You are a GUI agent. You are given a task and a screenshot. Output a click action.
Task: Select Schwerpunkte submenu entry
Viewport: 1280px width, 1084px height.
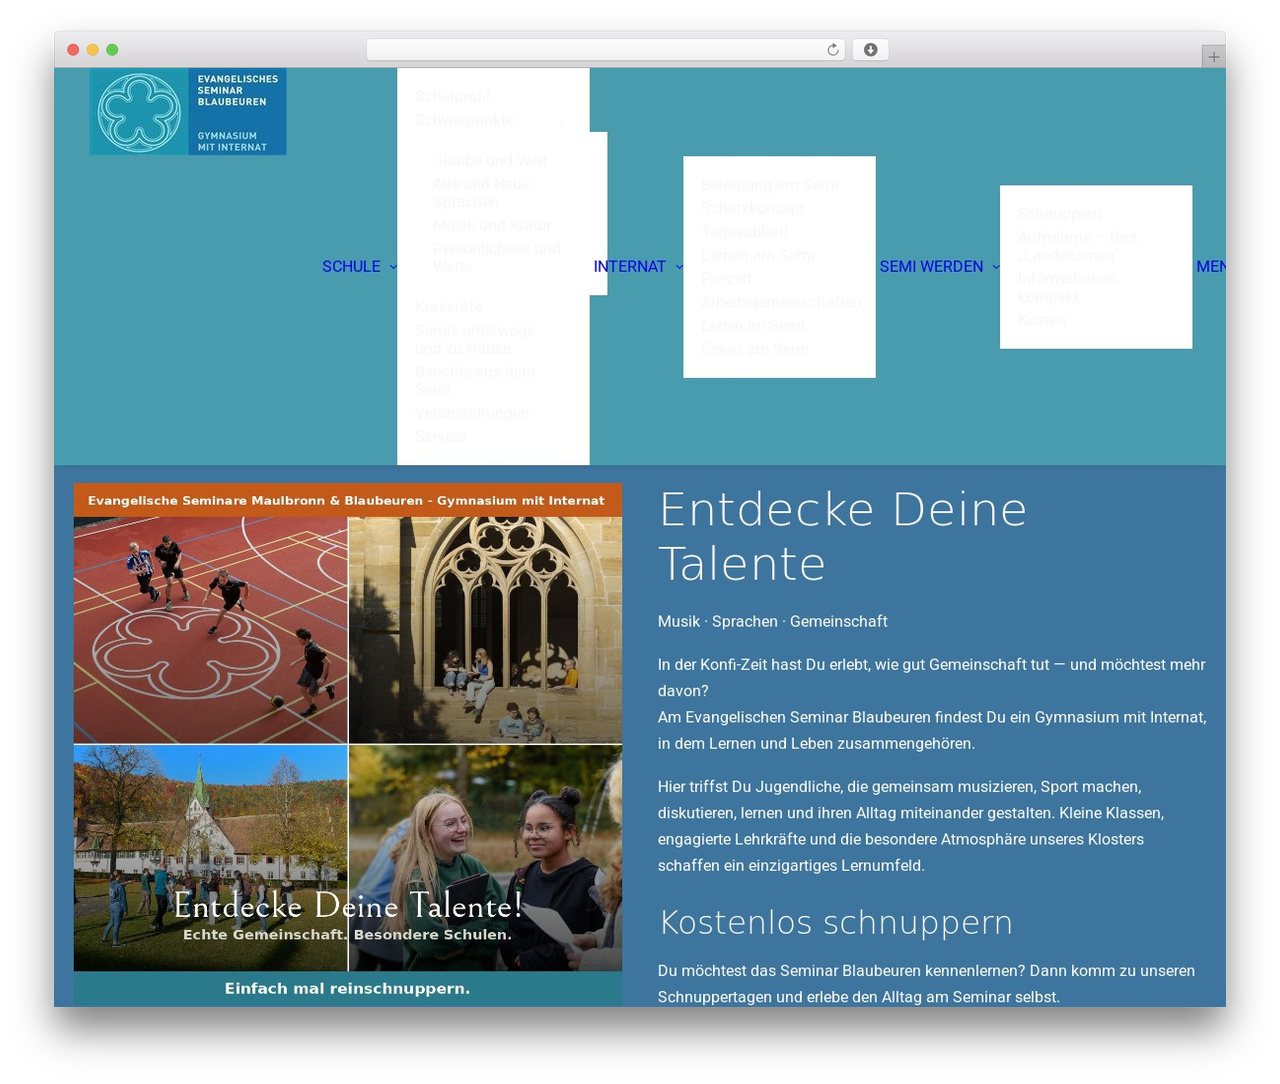pyautogui.click(x=465, y=120)
